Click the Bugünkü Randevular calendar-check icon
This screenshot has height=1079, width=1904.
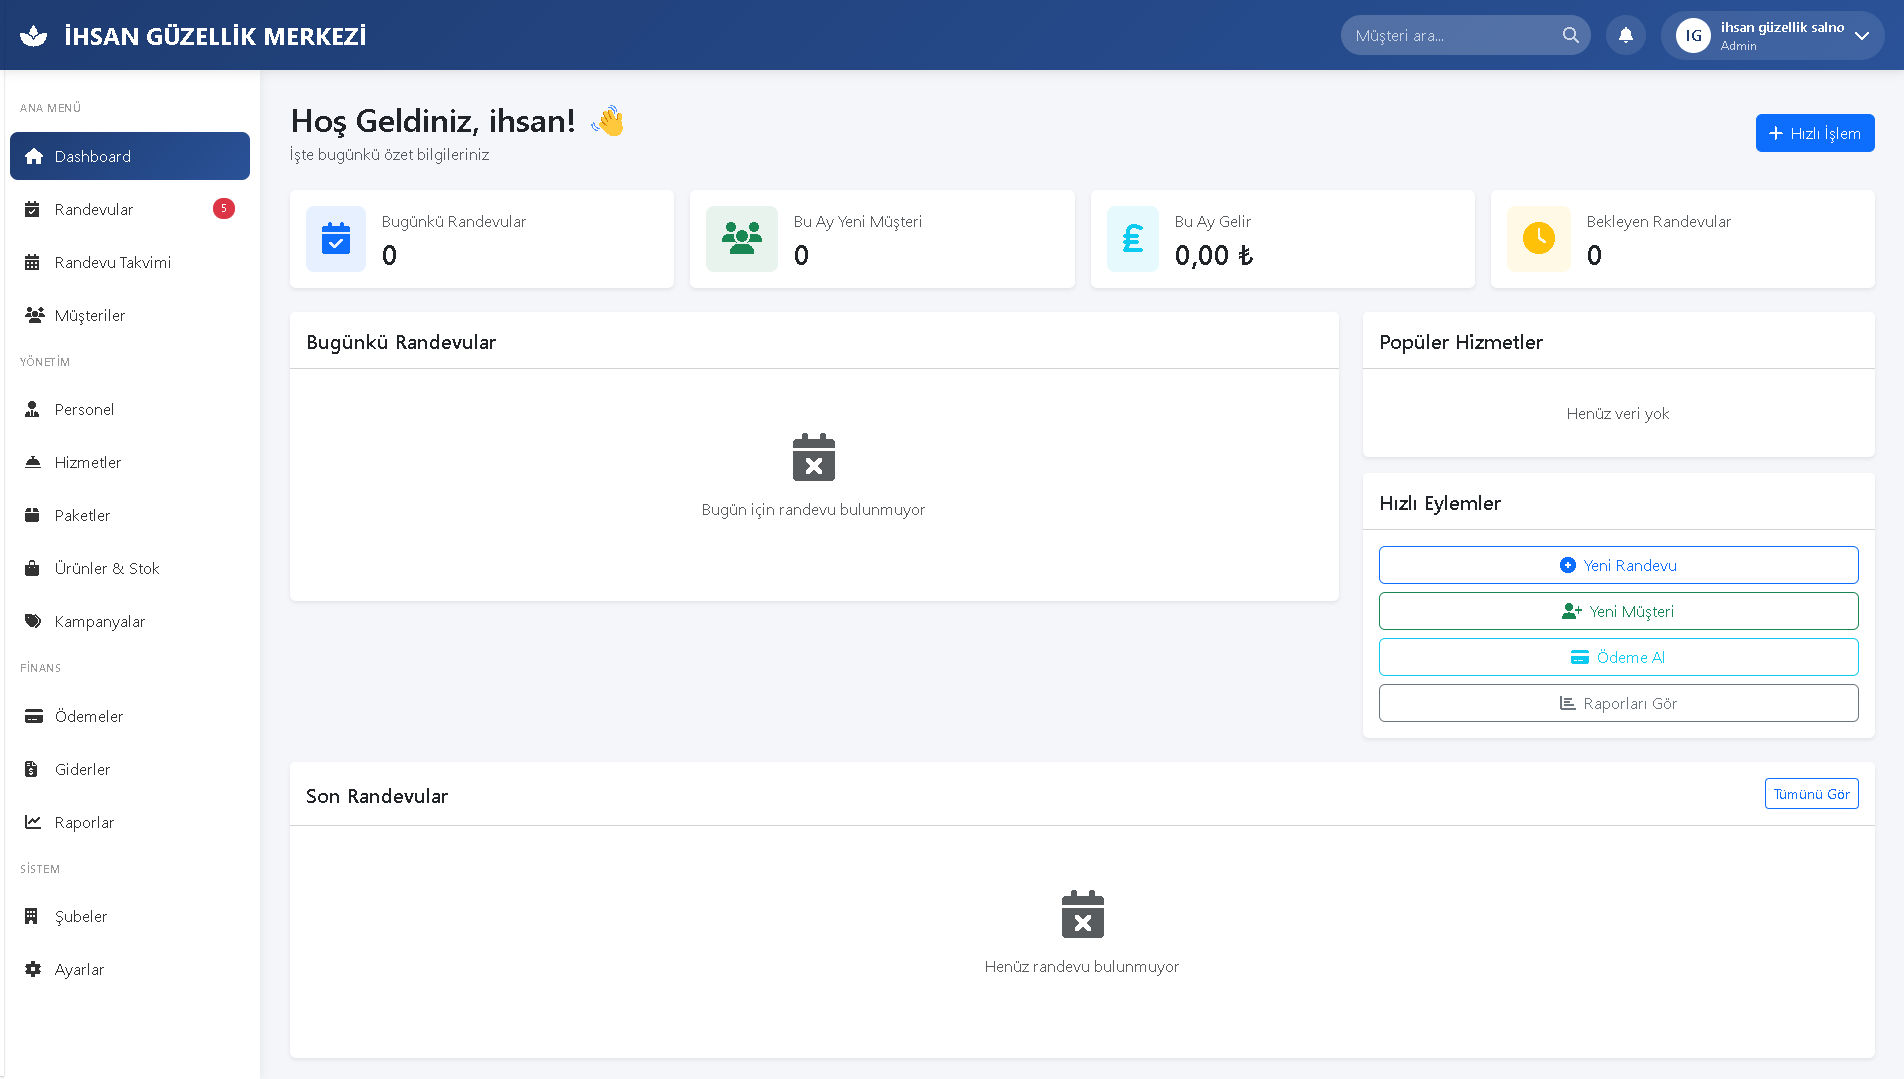336,239
